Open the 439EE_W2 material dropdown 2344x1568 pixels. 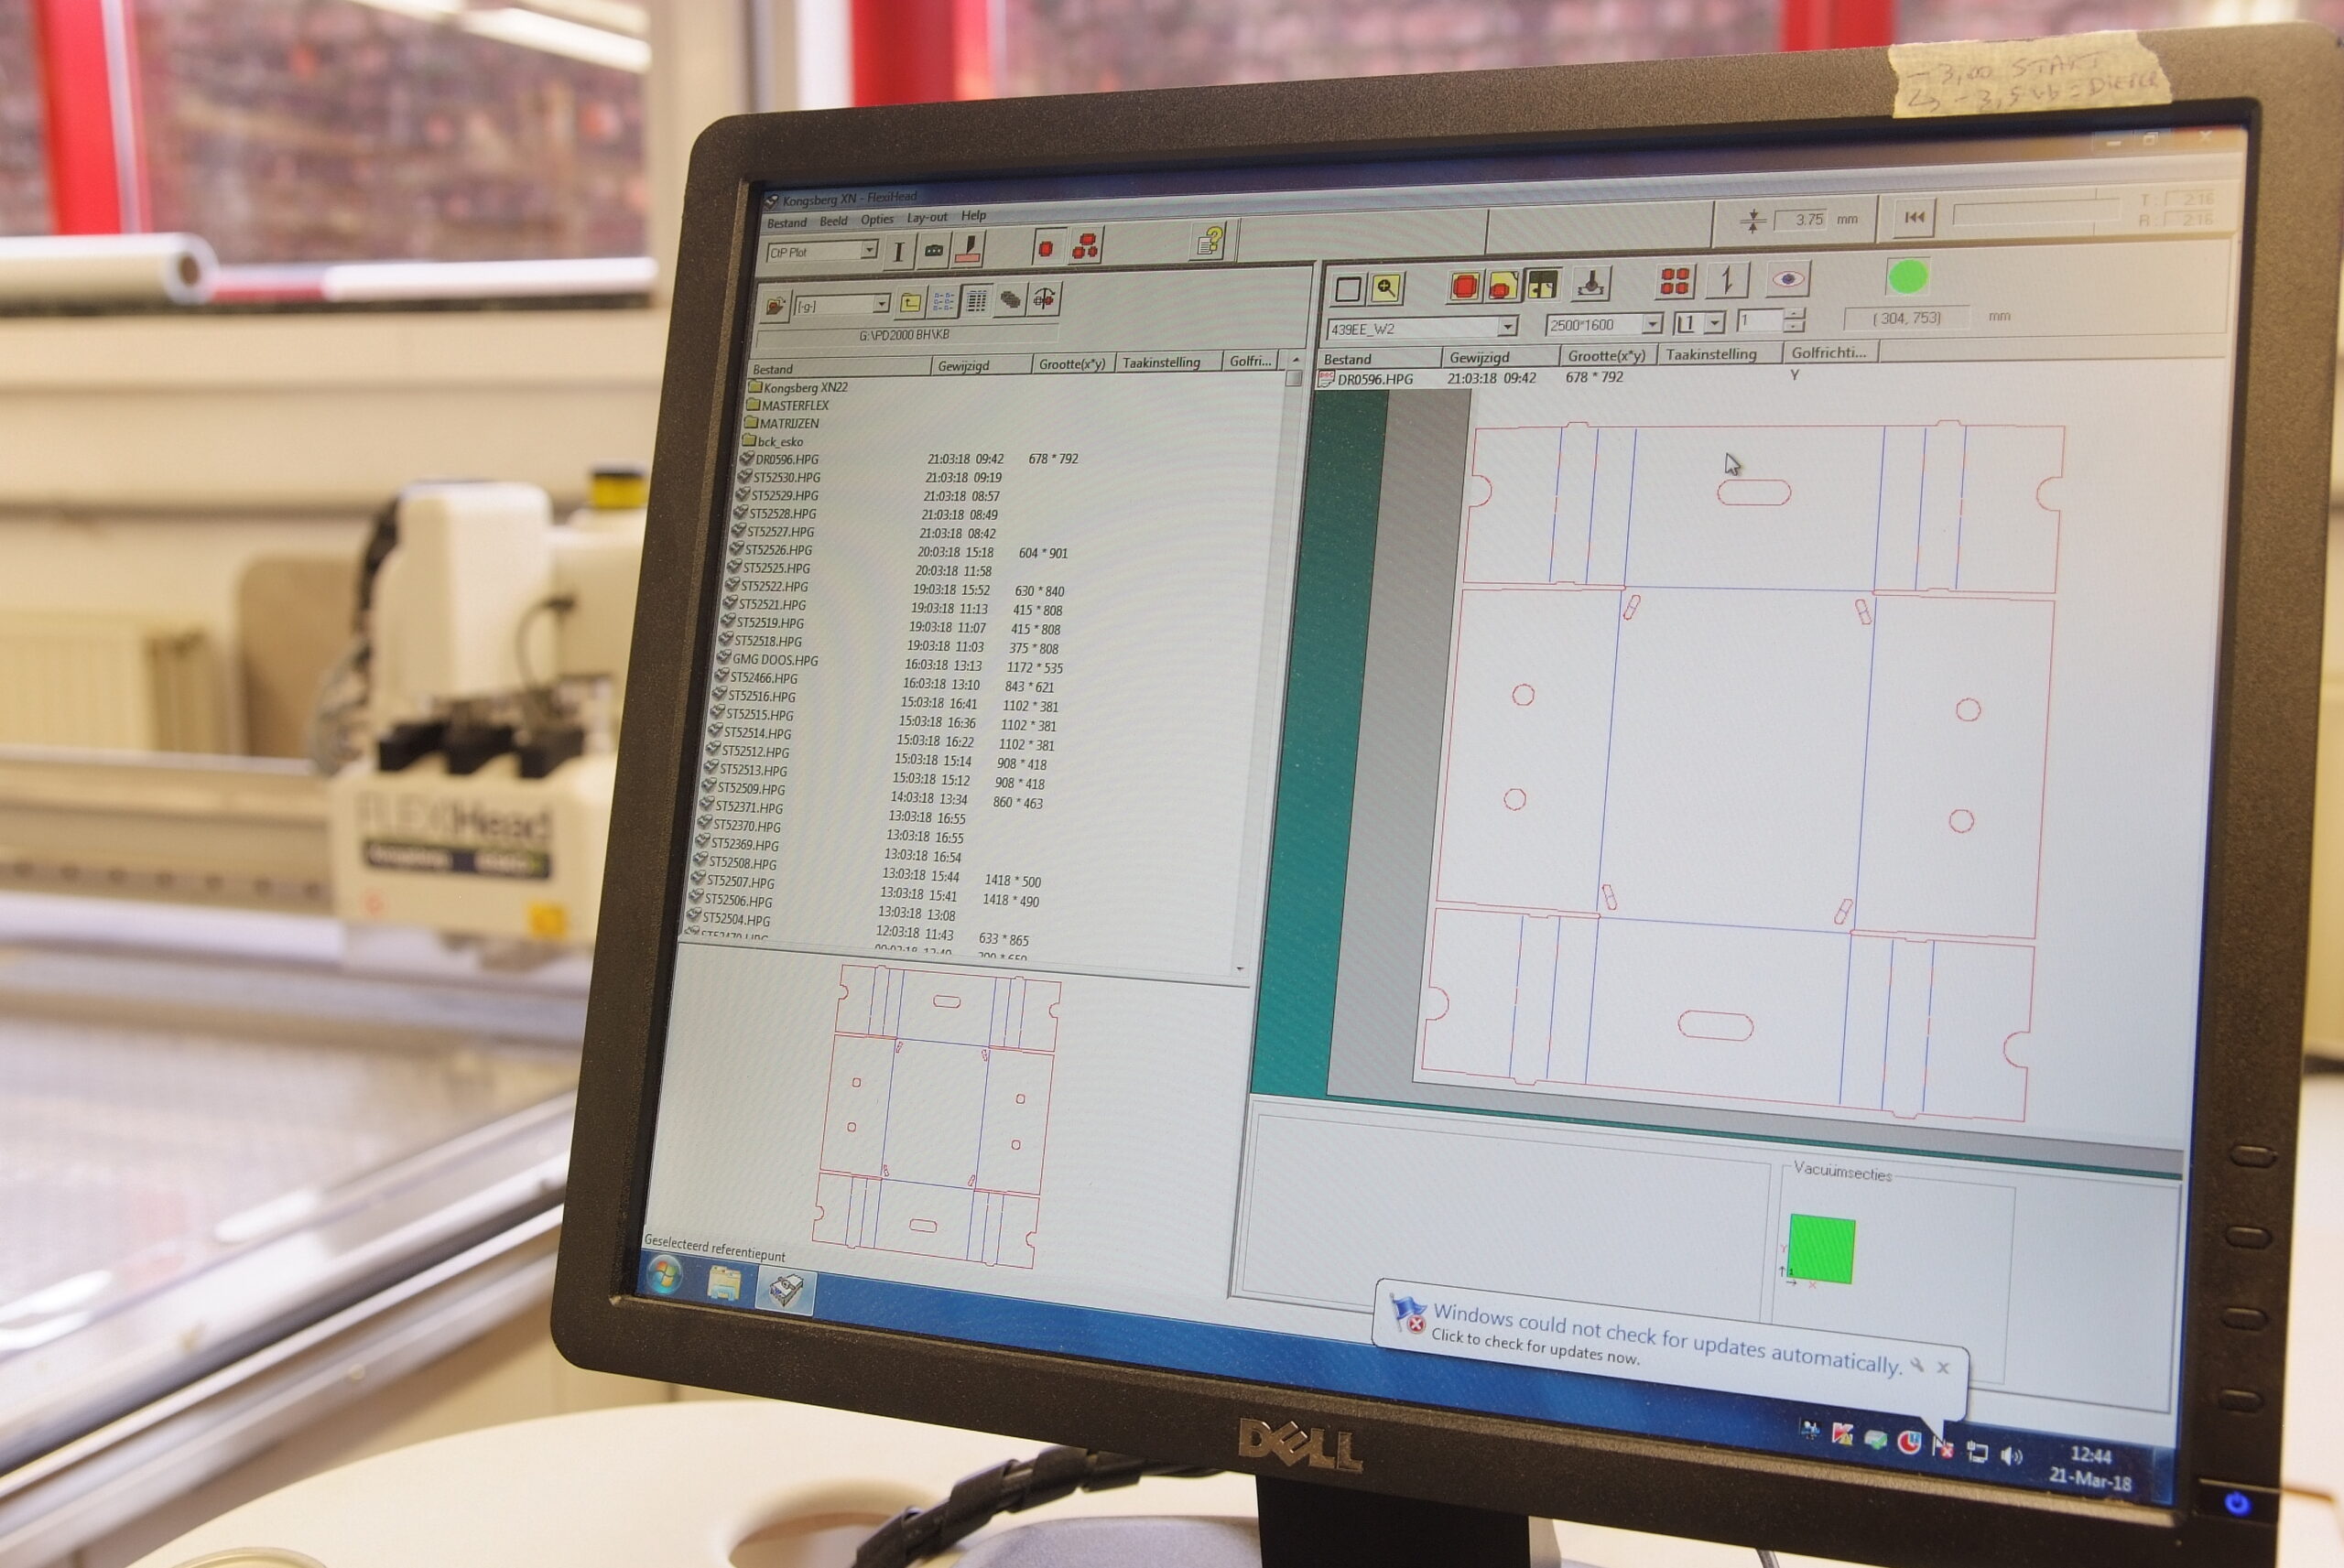[1506, 327]
